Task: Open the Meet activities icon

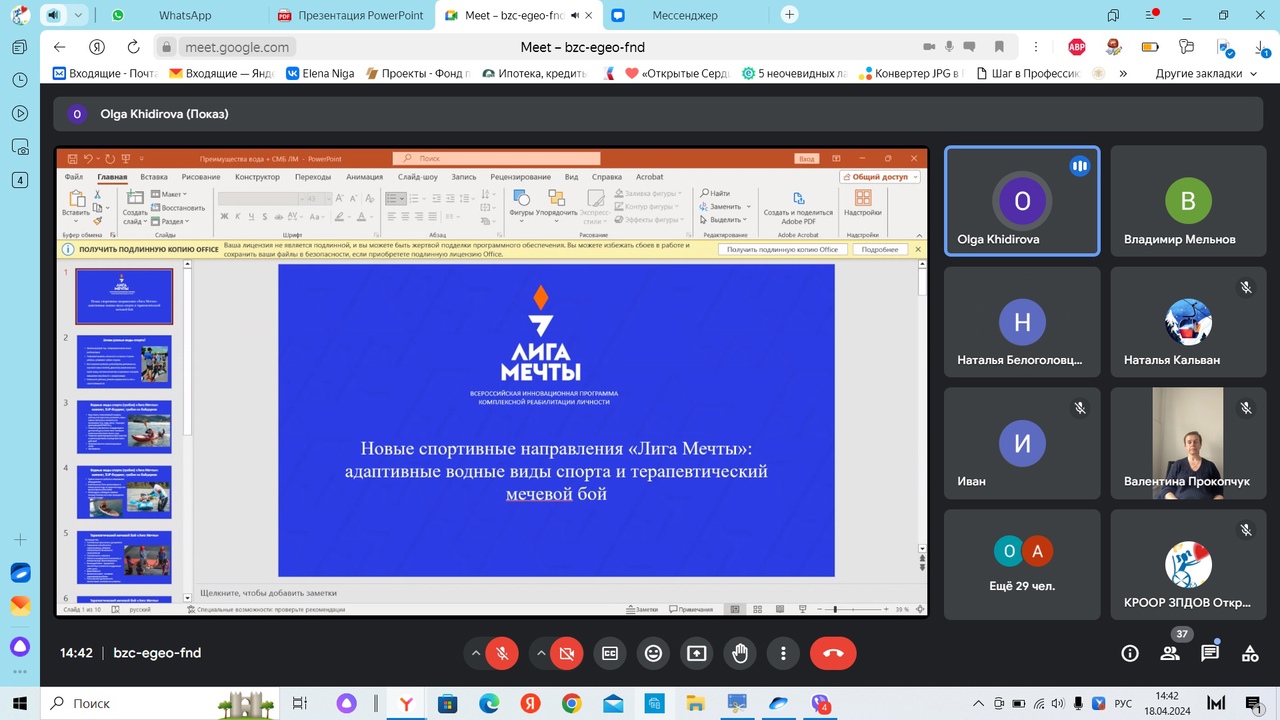Action: [1250, 653]
